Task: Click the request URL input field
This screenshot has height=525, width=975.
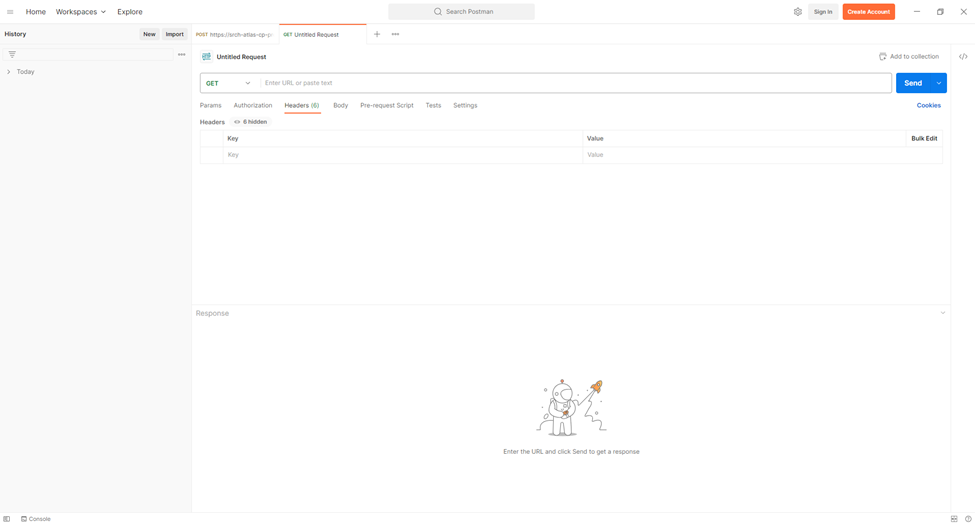Action: tap(575, 83)
